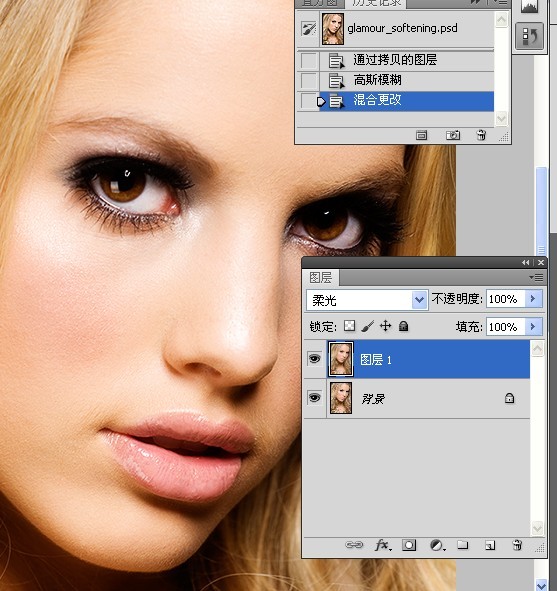Select the 图层 1 layer
The height and width of the screenshot is (591, 557).
[x=428, y=359]
